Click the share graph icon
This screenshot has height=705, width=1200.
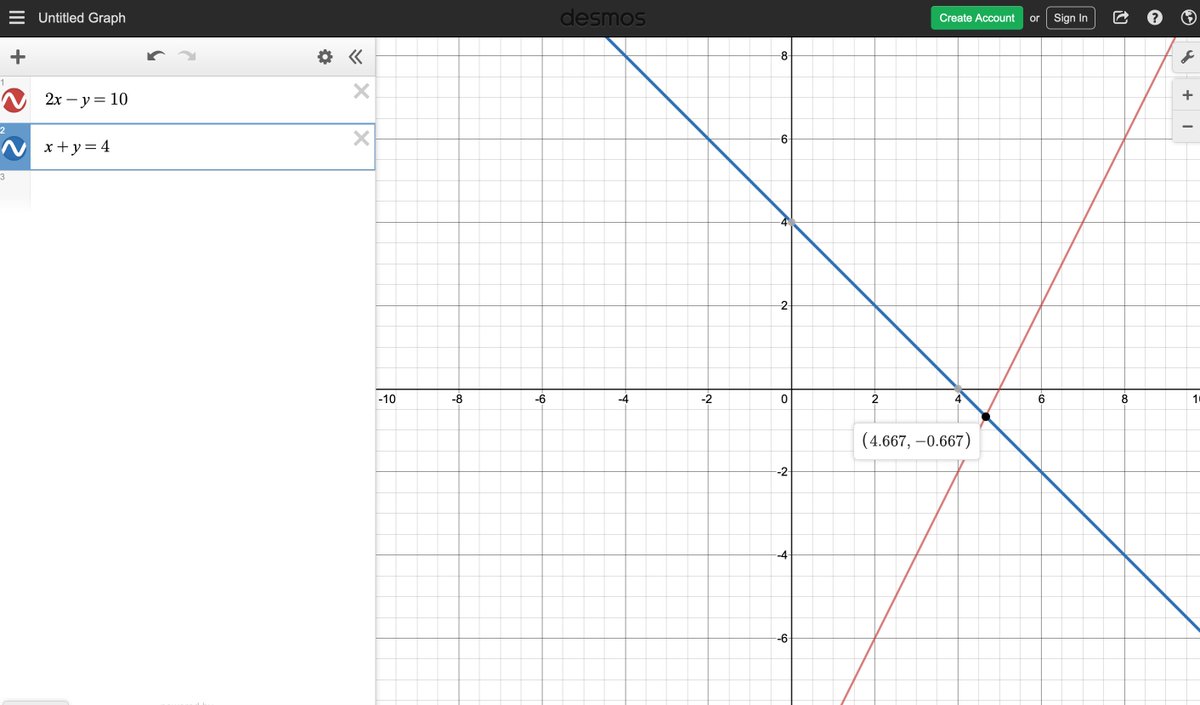pos(1120,17)
